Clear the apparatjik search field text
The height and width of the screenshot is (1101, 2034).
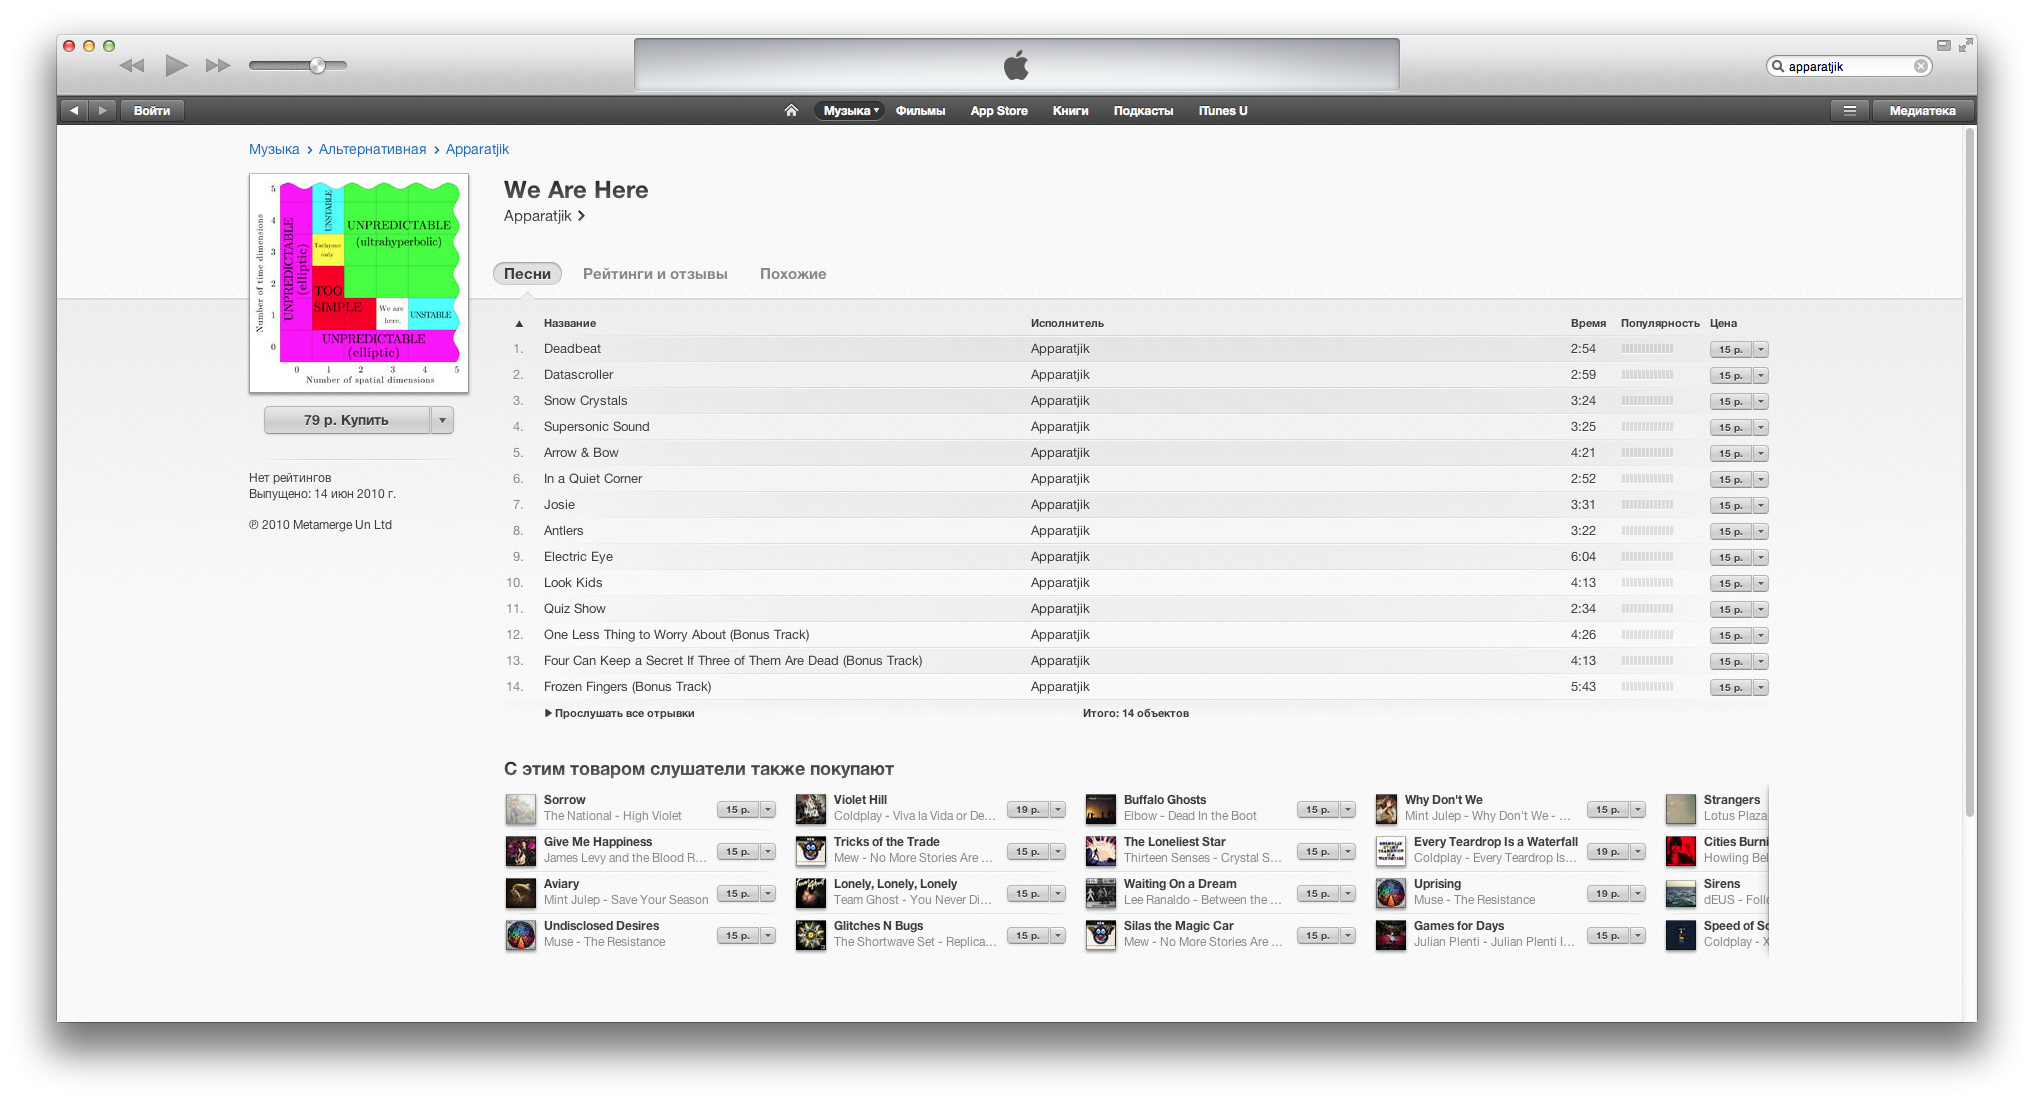click(x=1920, y=66)
